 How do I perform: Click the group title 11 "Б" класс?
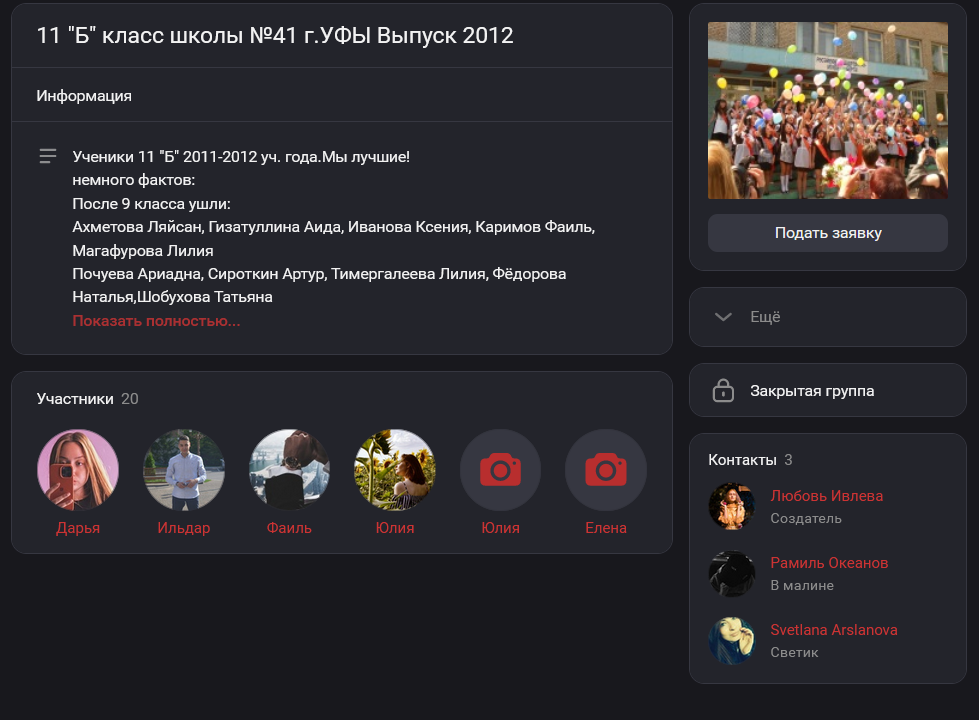(x=275, y=36)
